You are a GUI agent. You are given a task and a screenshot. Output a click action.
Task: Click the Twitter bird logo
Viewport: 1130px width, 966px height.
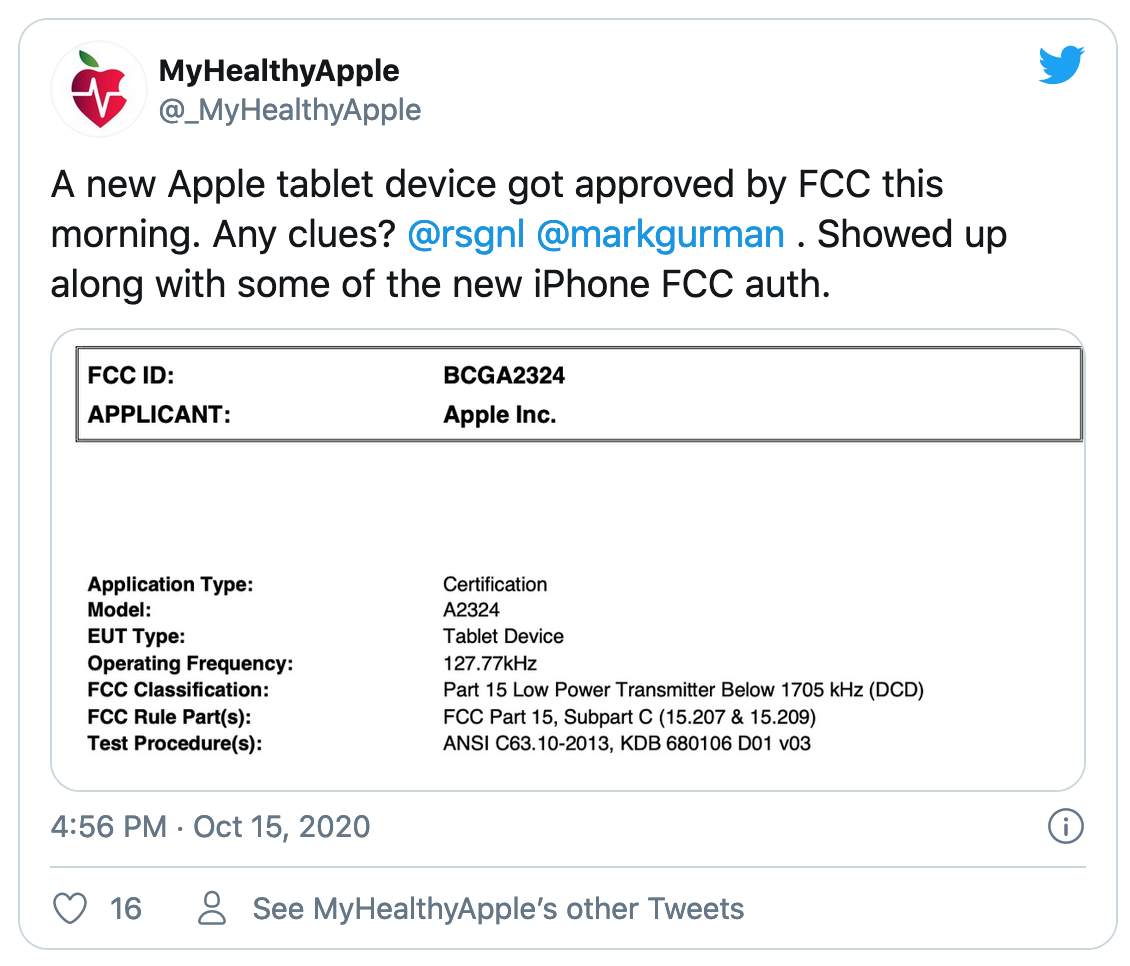tap(1062, 65)
